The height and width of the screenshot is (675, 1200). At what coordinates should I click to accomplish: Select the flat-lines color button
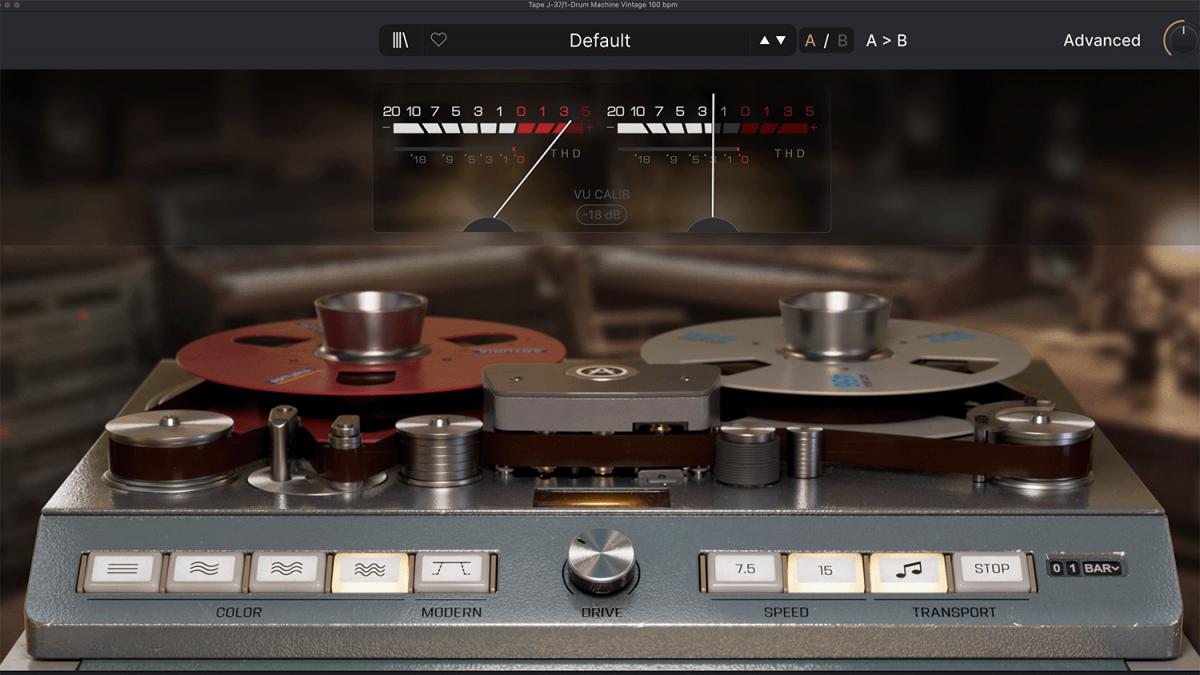click(x=123, y=571)
